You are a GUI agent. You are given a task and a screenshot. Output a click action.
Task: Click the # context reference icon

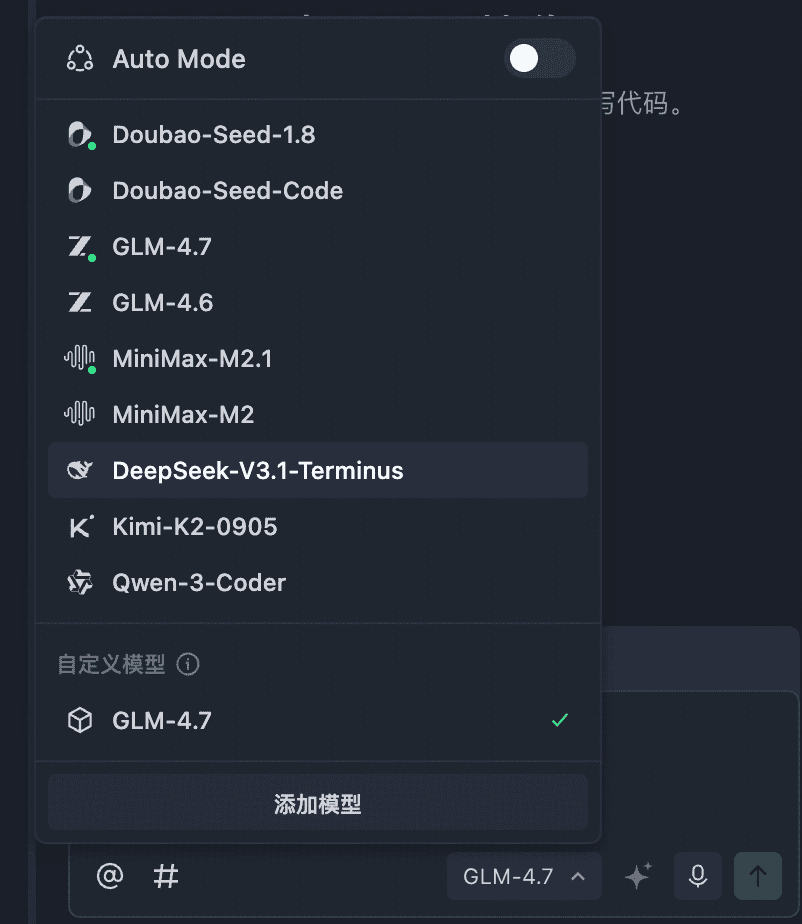click(166, 876)
